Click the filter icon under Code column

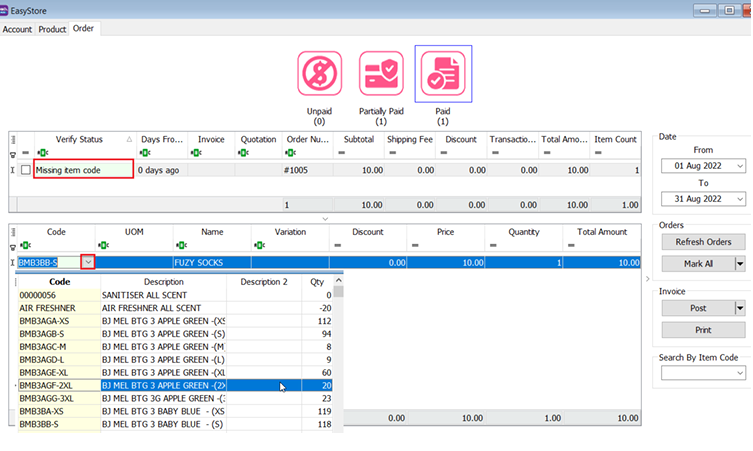coord(26,245)
